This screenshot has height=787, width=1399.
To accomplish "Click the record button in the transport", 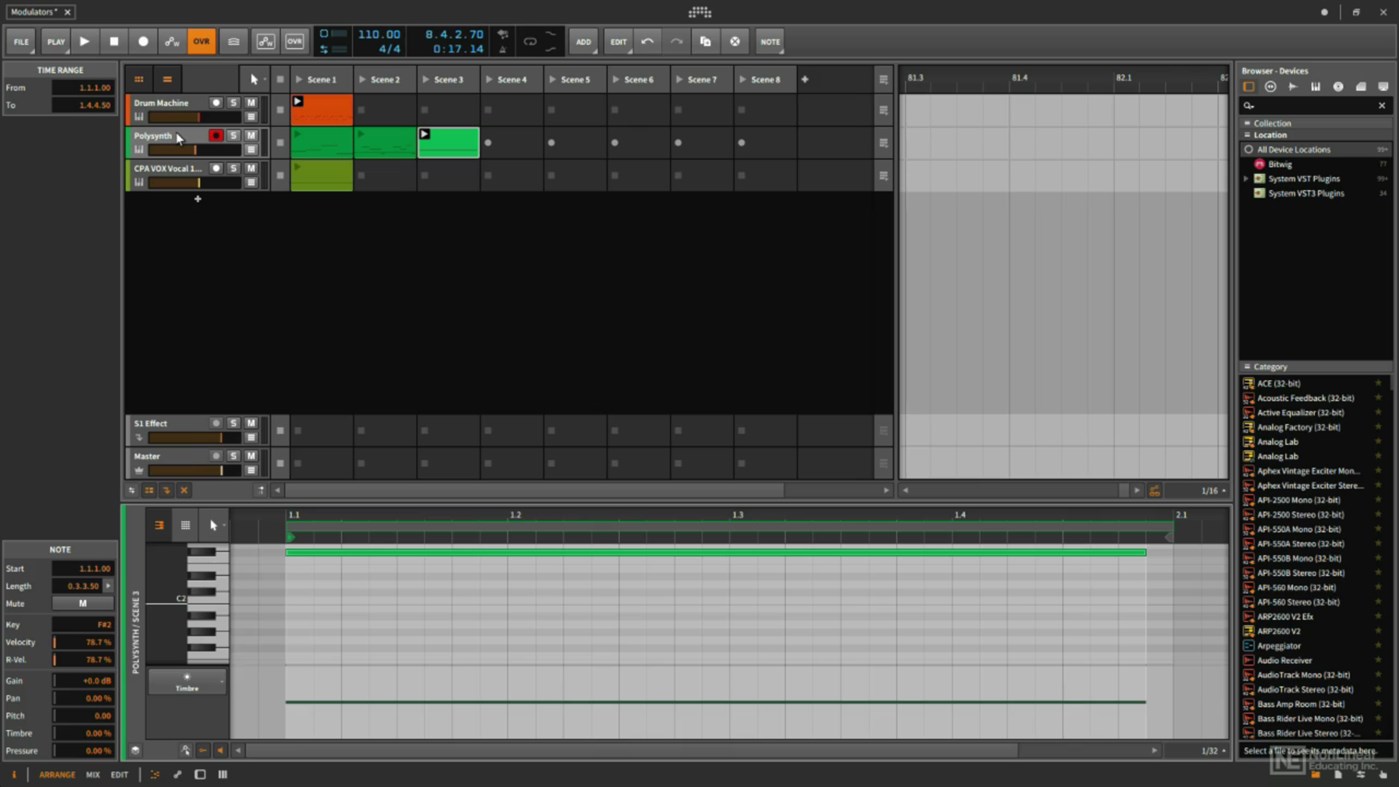I will (x=144, y=41).
